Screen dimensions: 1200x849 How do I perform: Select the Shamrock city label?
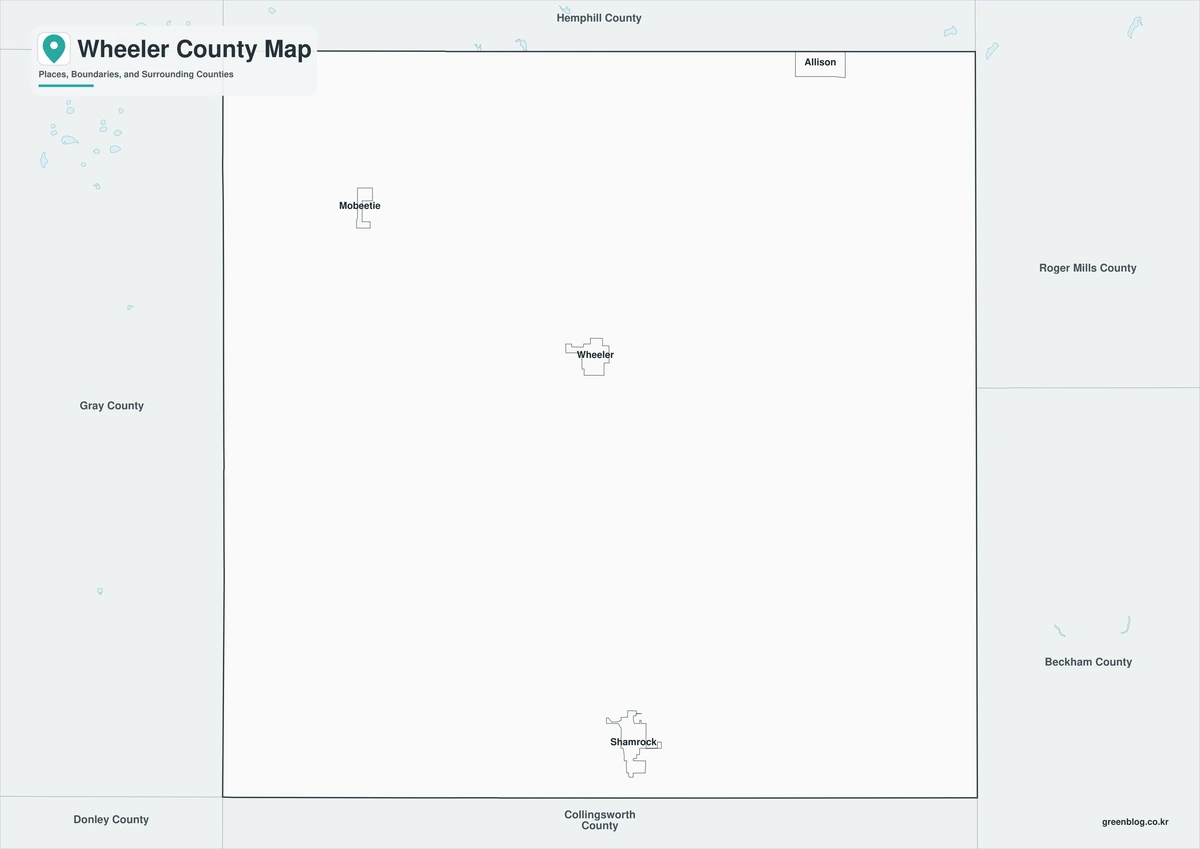[x=634, y=742]
